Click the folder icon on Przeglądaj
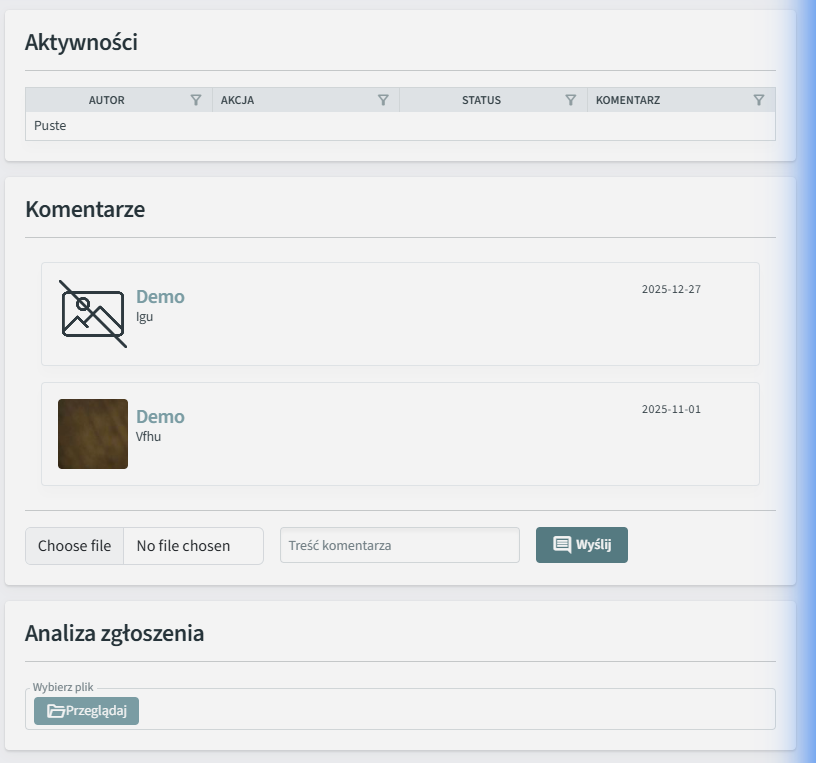This screenshot has width=816, height=763. pyautogui.click(x=56, y=711)
